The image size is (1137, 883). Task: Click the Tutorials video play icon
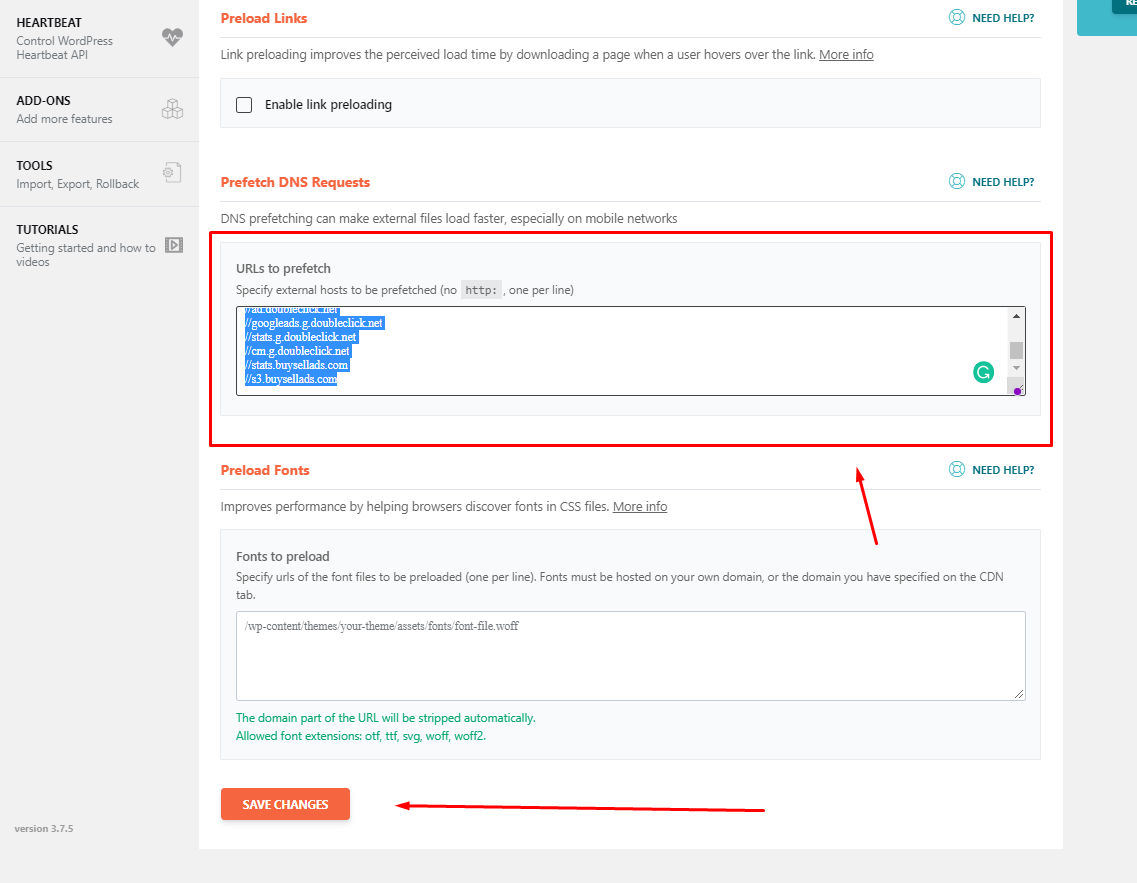point(173,245)
